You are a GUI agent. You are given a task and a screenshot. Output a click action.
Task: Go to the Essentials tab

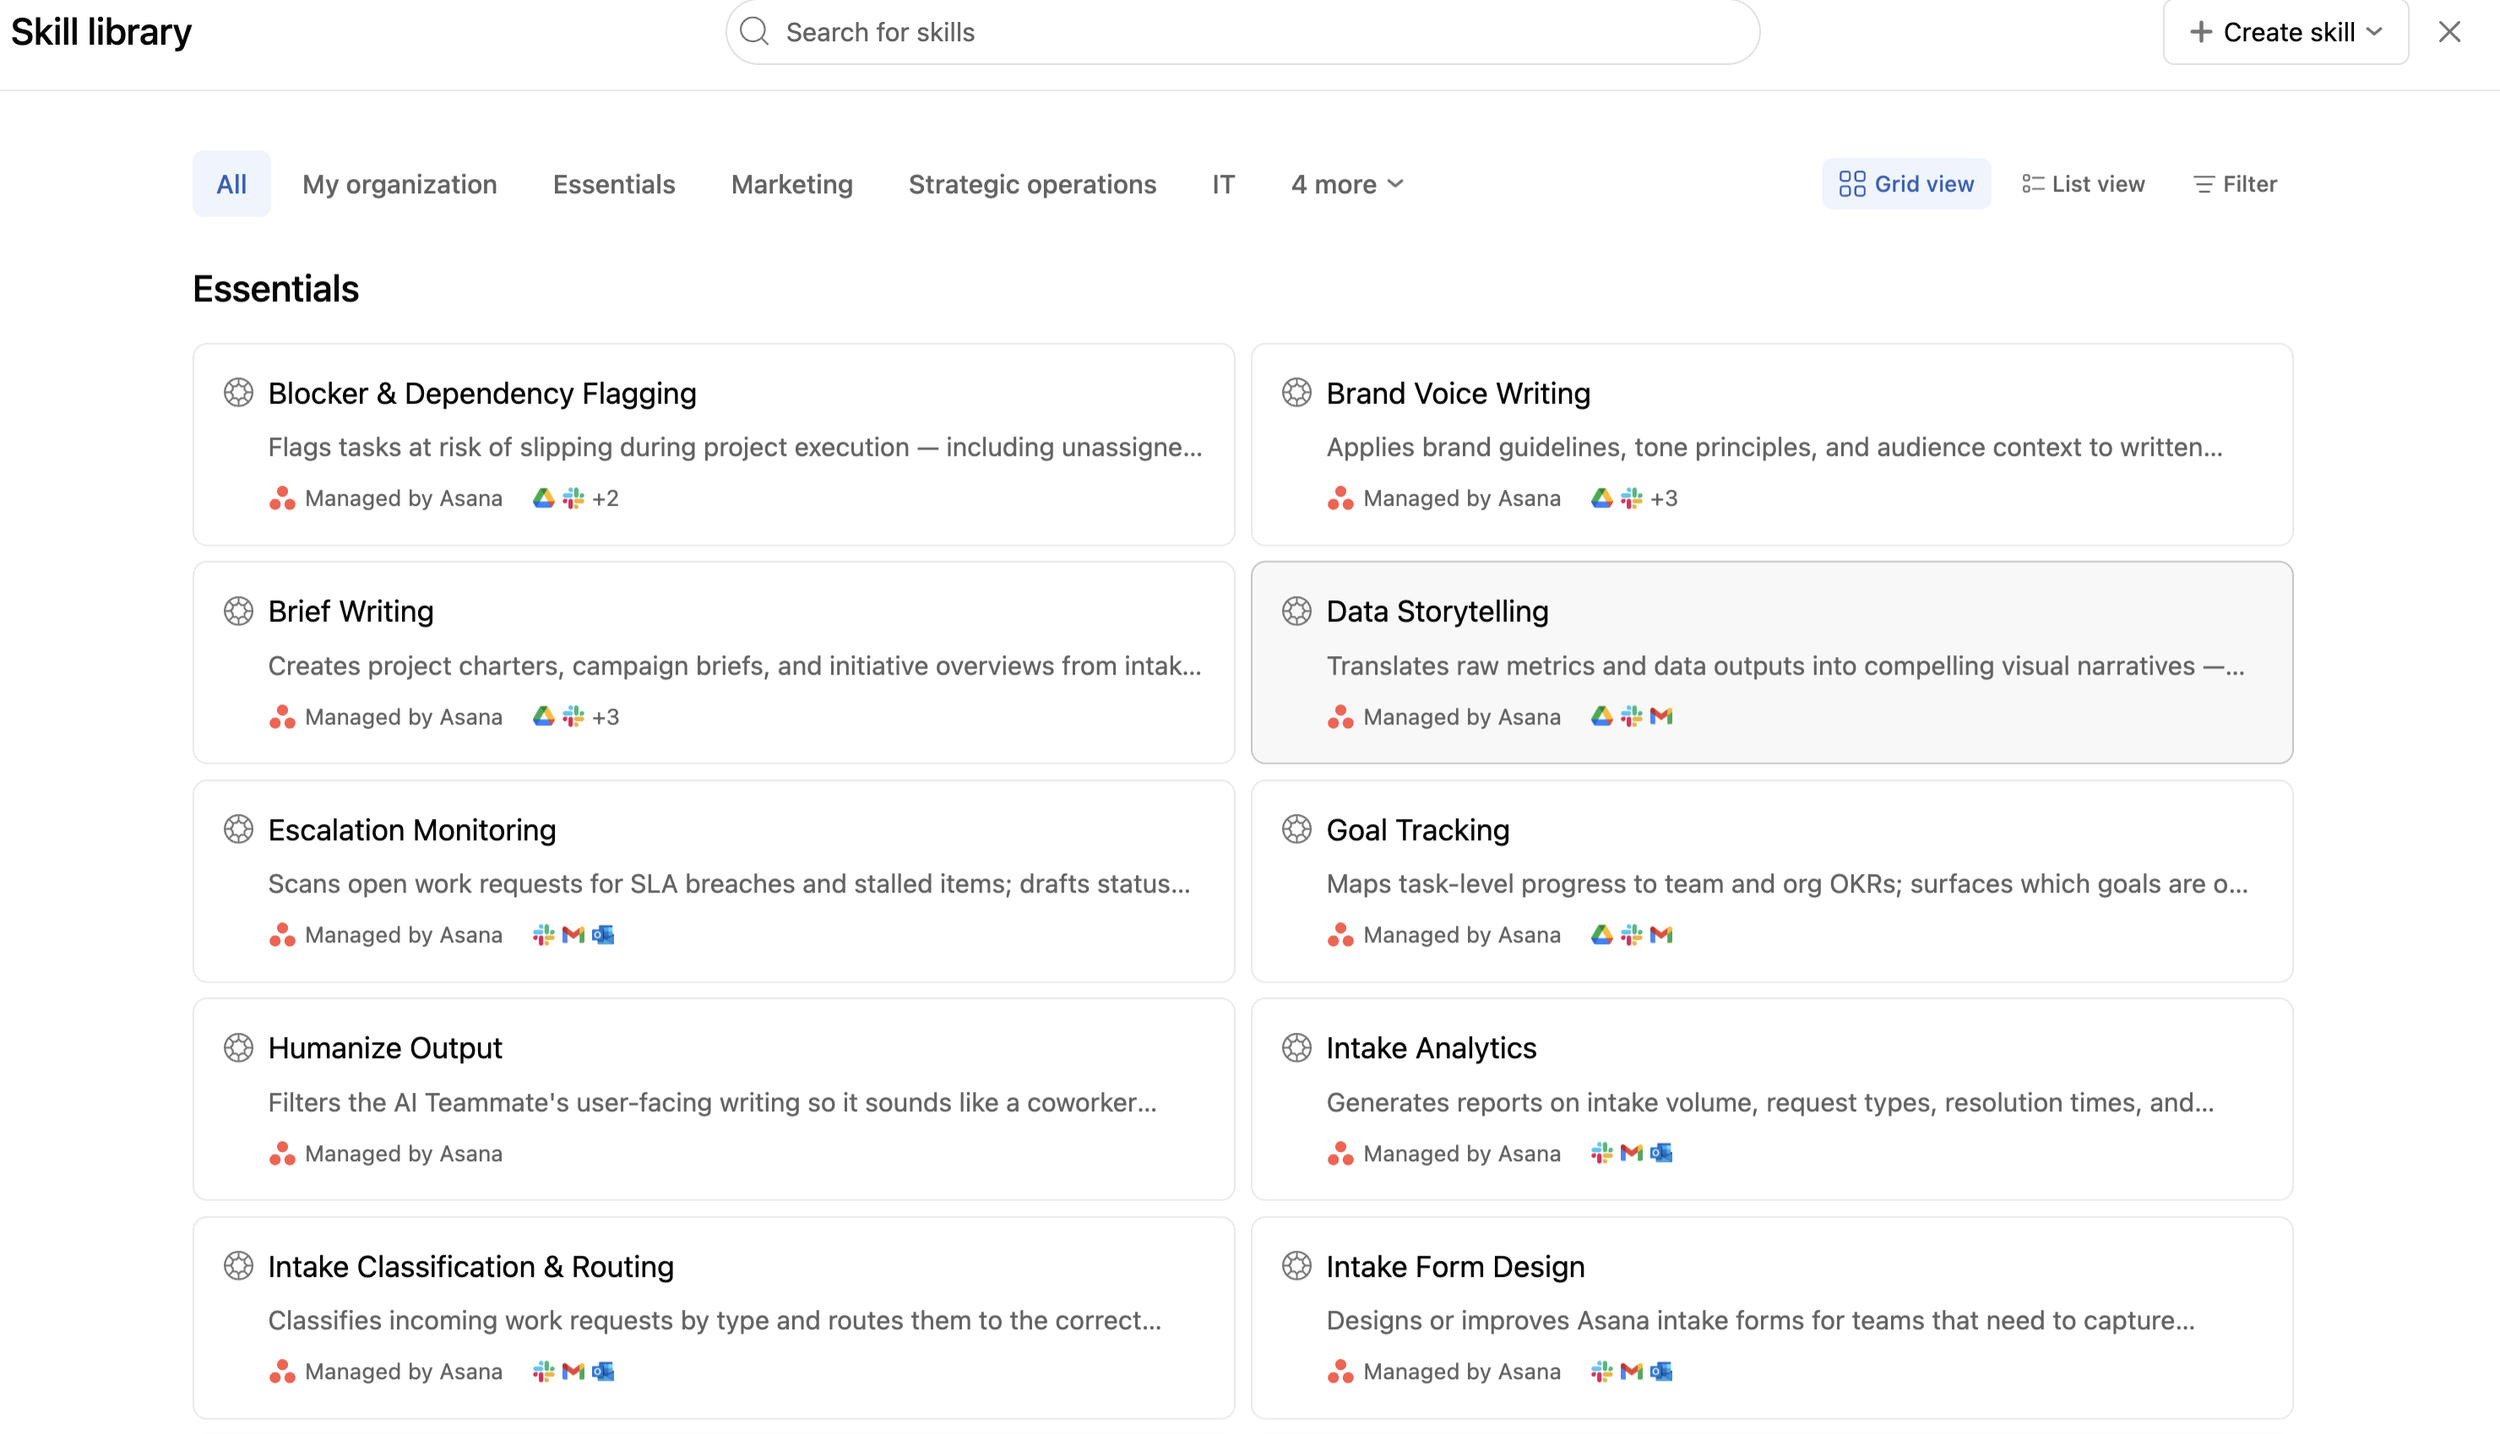(x=614, y=184)
